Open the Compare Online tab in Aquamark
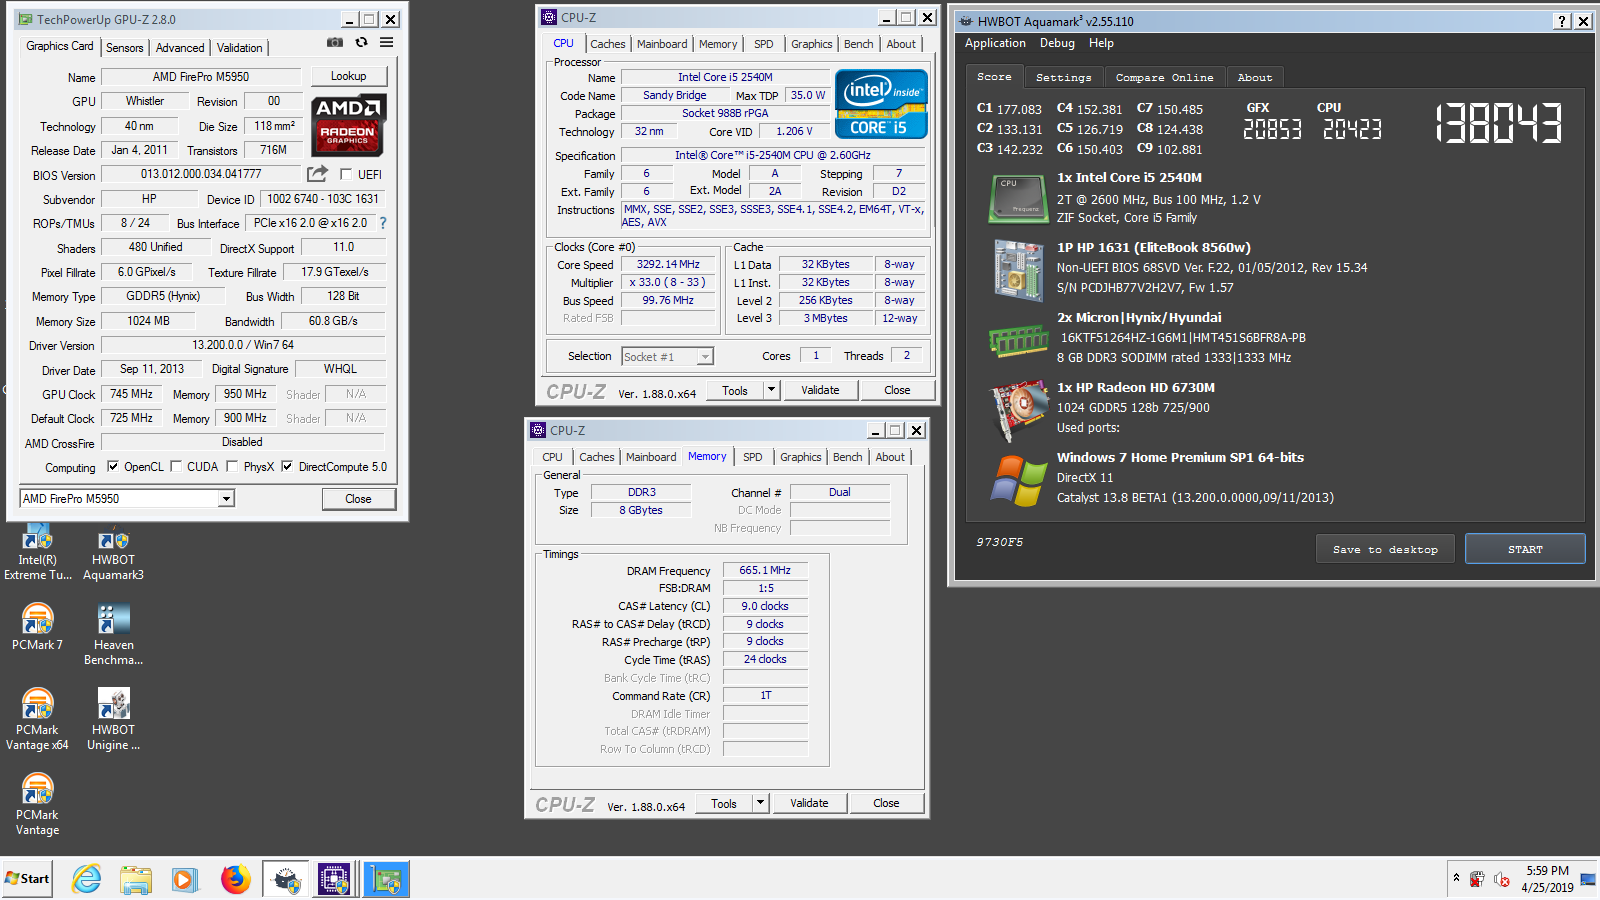The height and width of the screenshot is (900, 1600). (1164, 77)
